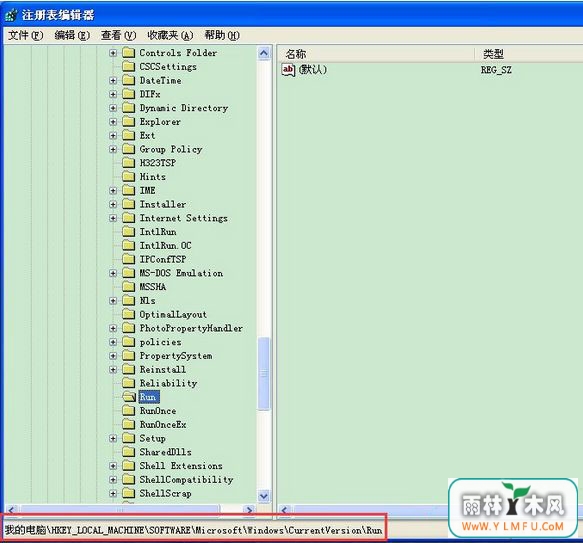The width and height of the screenshot is (583, 543).
Task: Expand the Shell Extensions key
Action: (113, 466)
